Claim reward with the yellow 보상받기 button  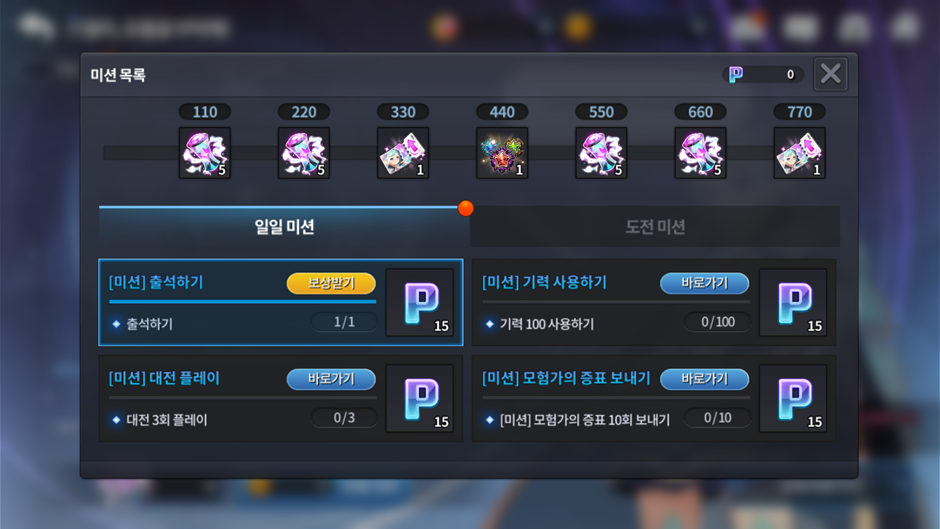coord(331,283)
